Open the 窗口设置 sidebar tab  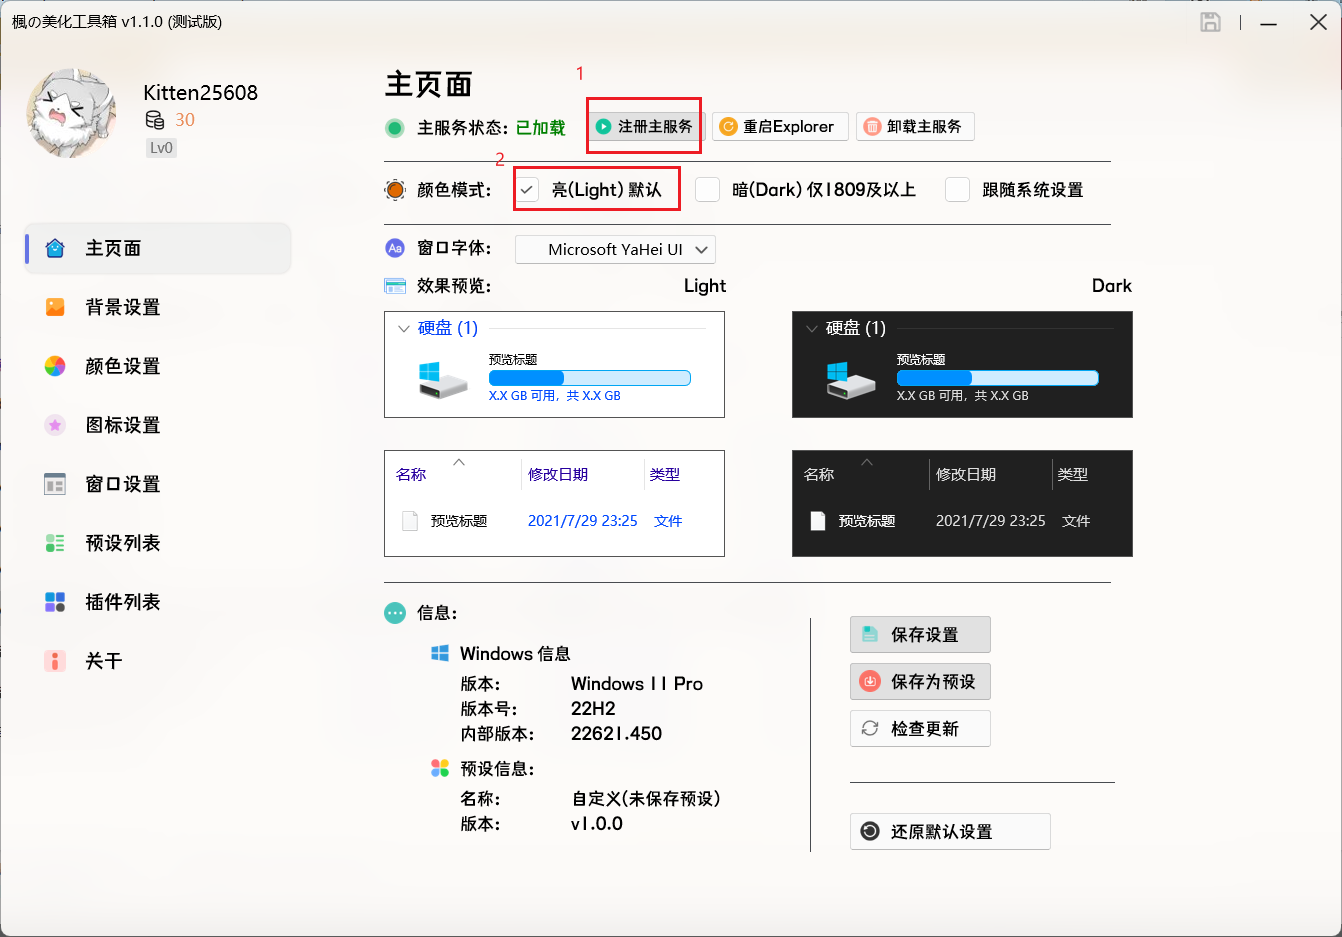[x=158, y=484]
